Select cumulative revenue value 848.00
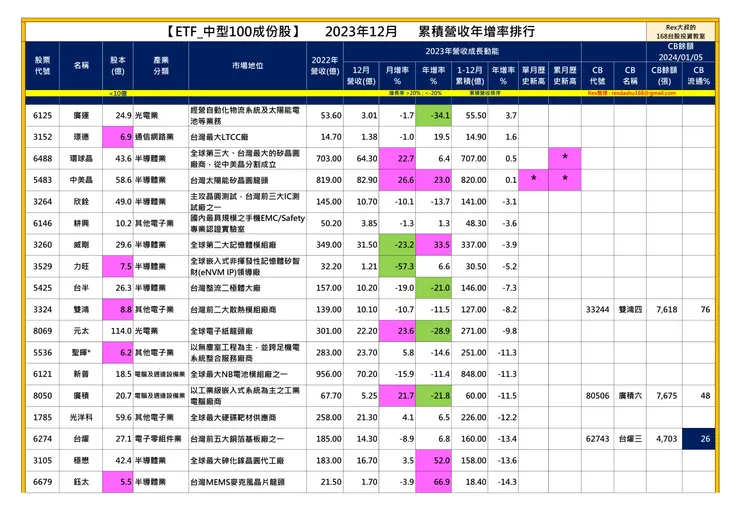Screen dimensions: 740x523 point(474,374)
